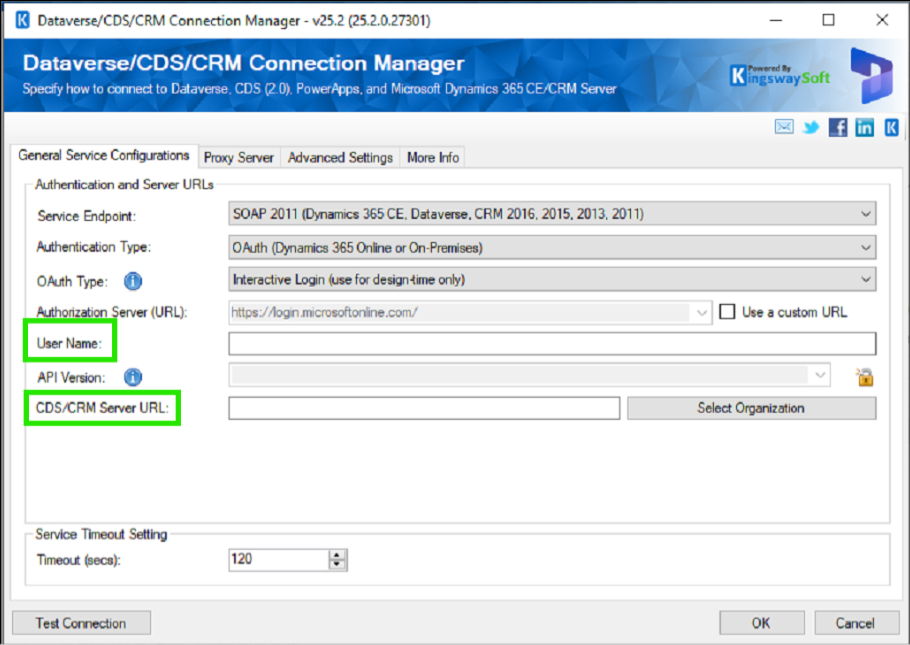910x645 pixels.
Task: Click the Select Organization button
Action: (752, 408)
